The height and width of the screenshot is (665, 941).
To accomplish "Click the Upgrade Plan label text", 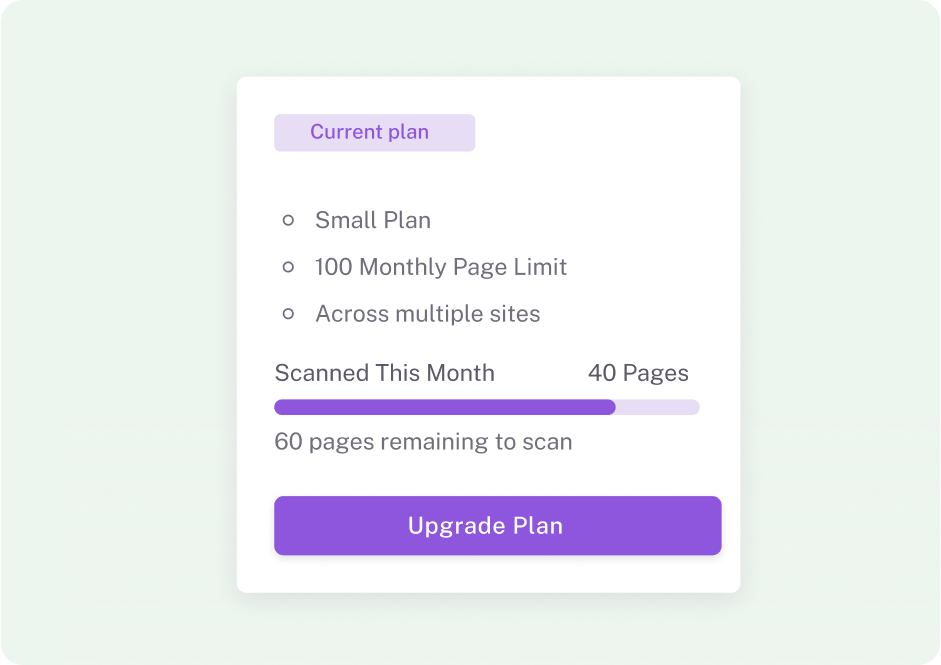I will click(484, 525).
